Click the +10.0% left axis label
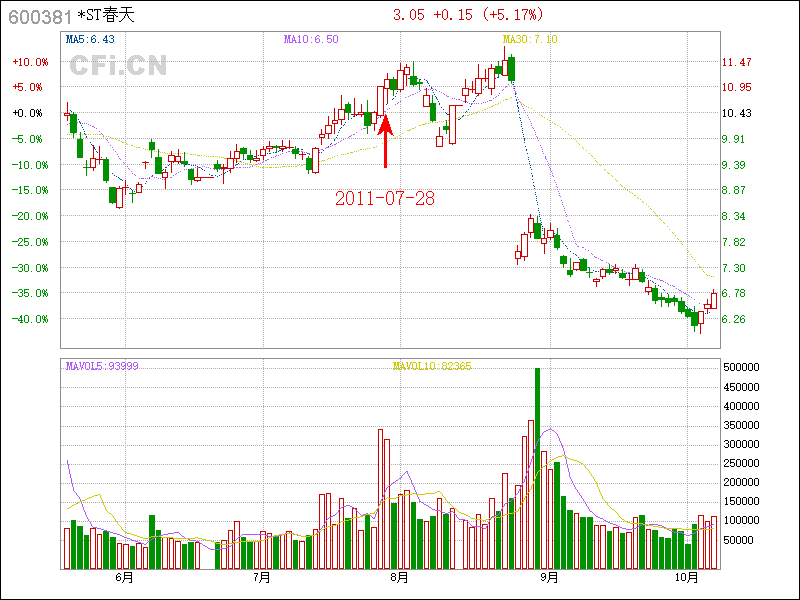 pos(30,62)
